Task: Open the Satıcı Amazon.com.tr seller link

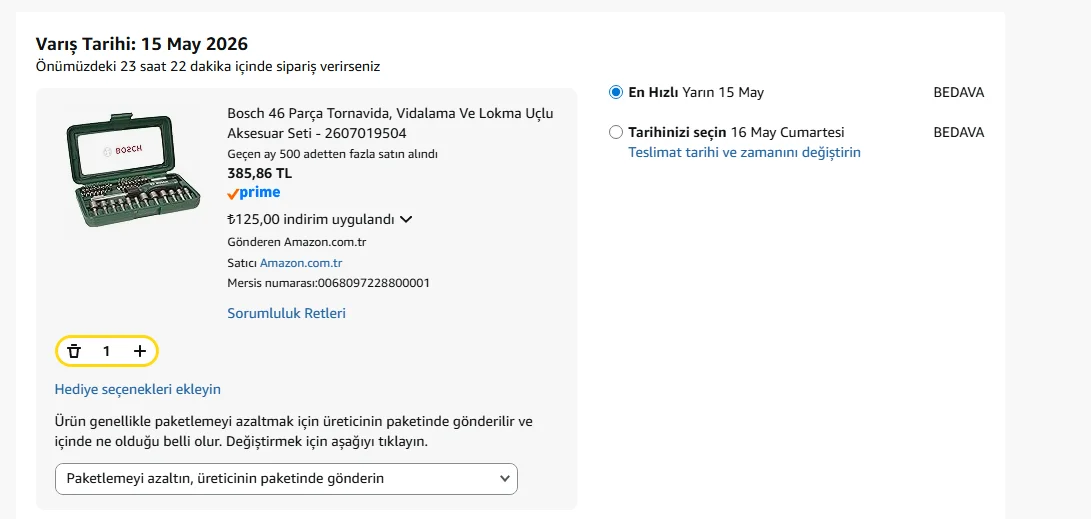Action: [301, 263]
